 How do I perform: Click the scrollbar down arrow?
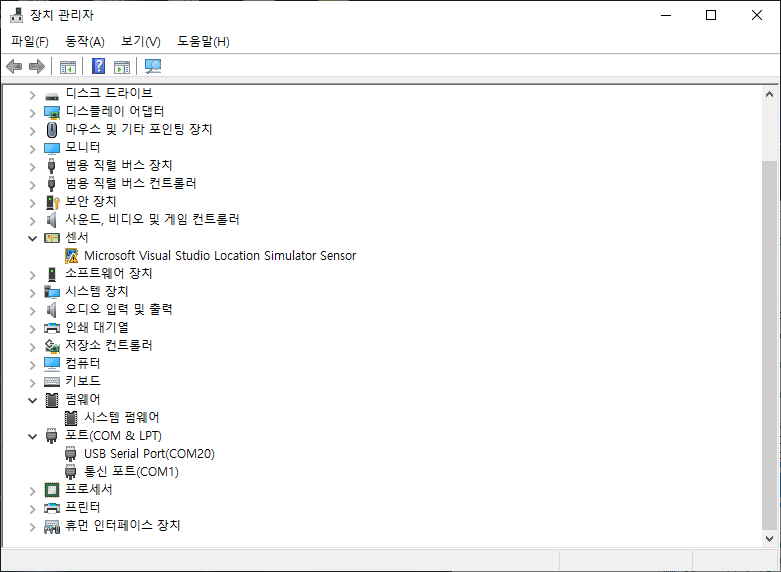pyautogui.click(x=769, y=539)
